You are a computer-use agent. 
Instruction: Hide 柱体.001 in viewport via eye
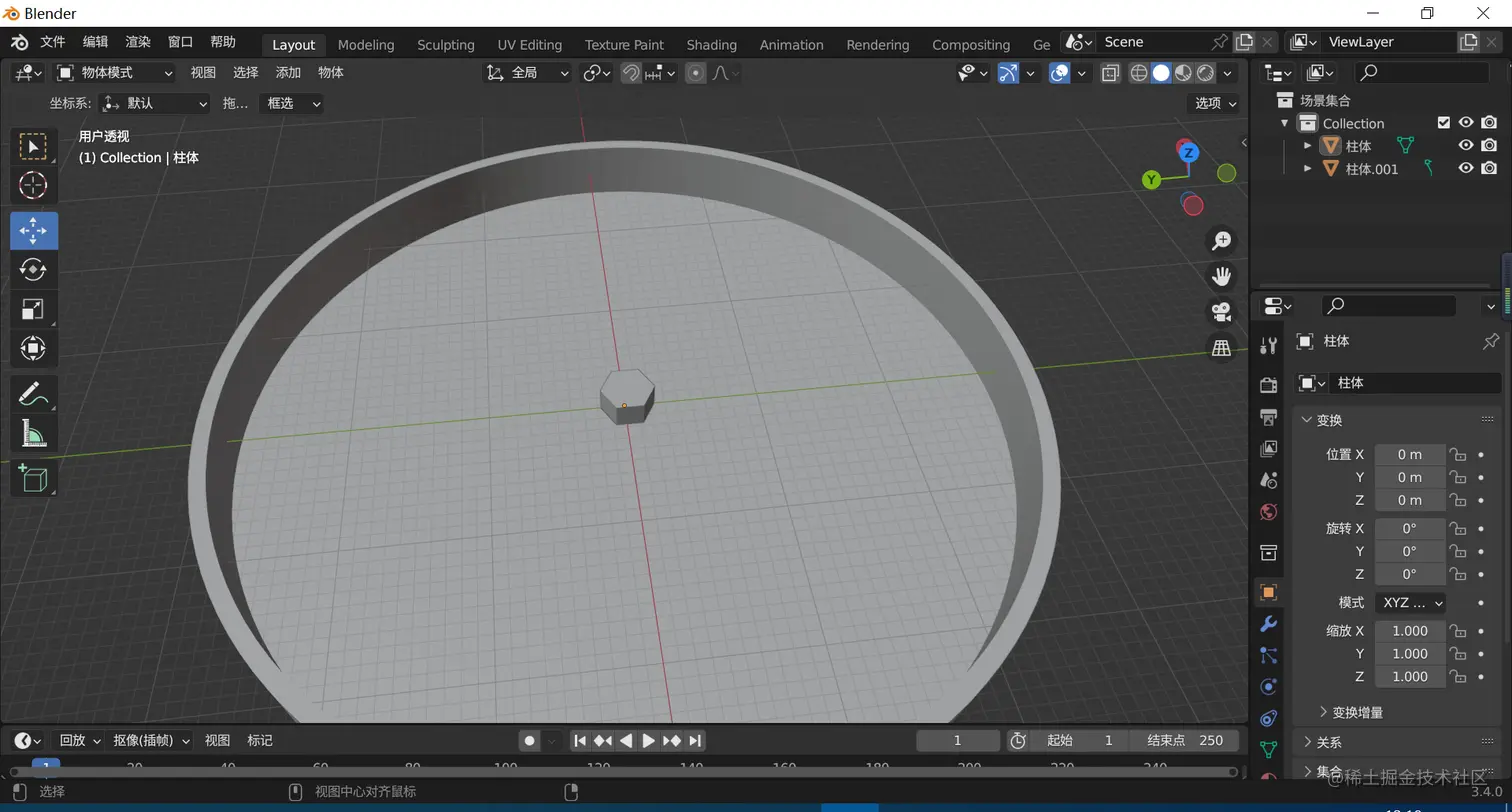click(x=1466, y=169)
